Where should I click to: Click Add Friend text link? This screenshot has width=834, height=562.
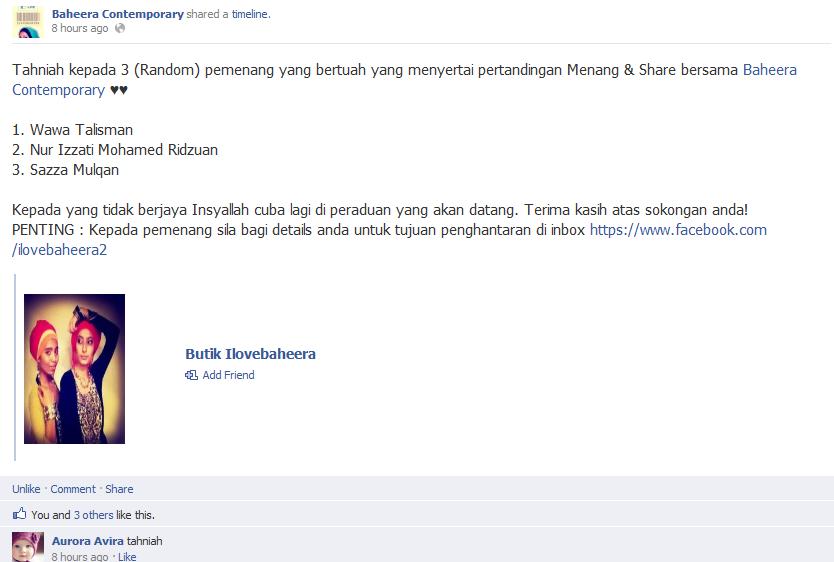click(x=228, y=375)
